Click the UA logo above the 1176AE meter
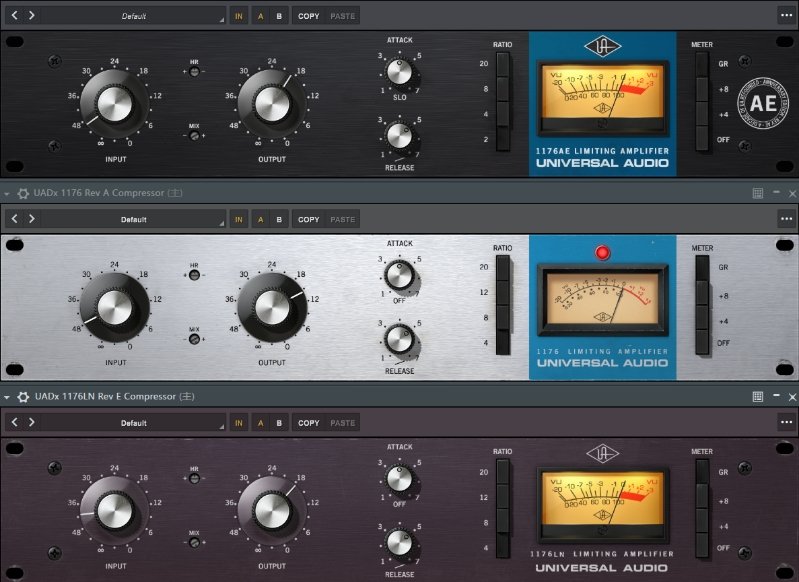The image size is (799, 582). (602, 46)
